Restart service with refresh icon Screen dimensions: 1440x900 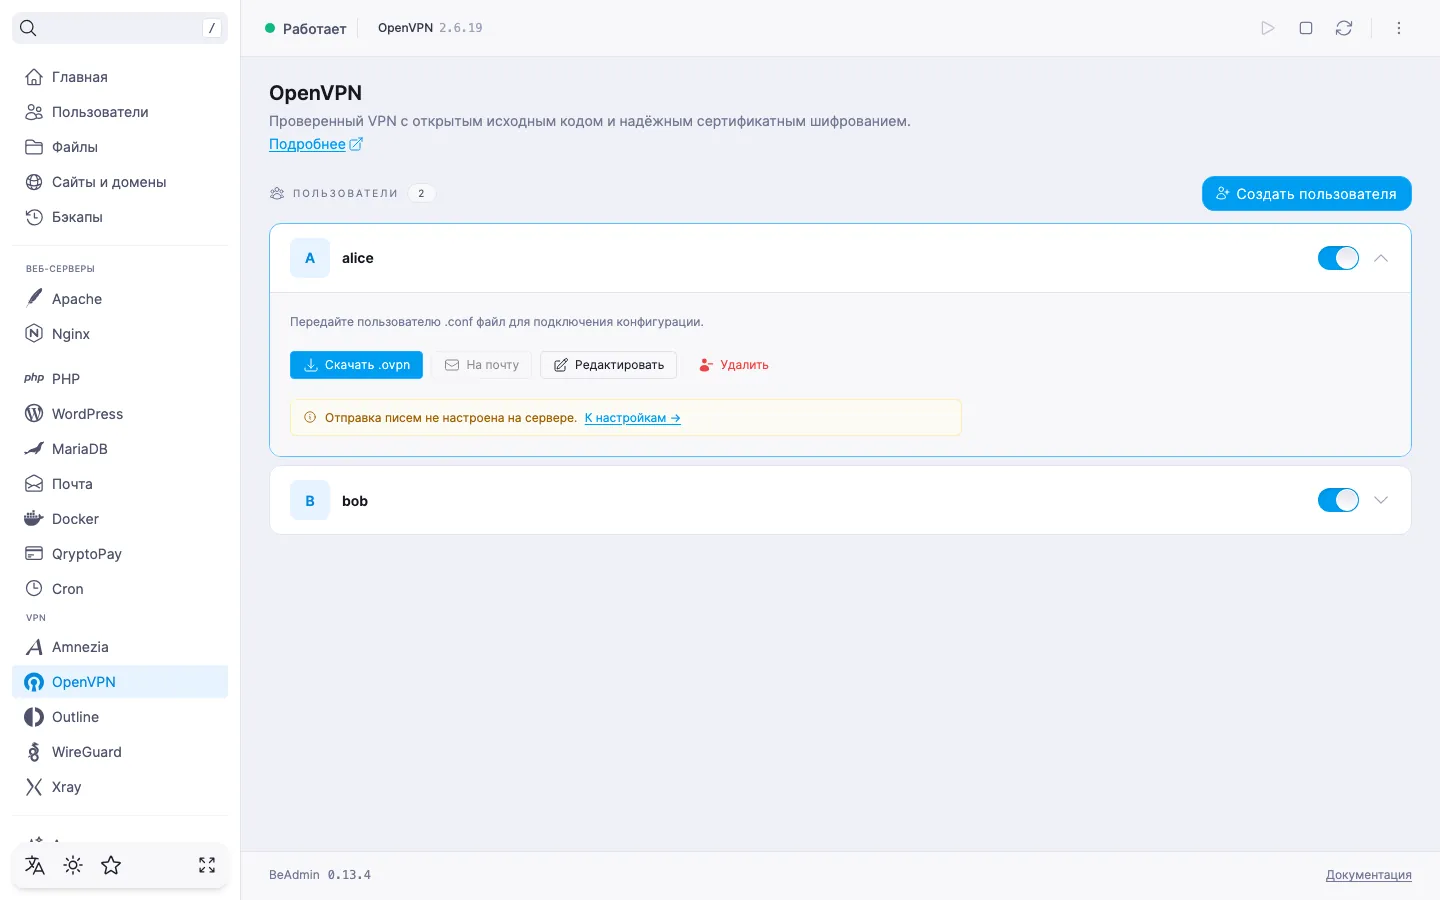tap(1344, 28)
